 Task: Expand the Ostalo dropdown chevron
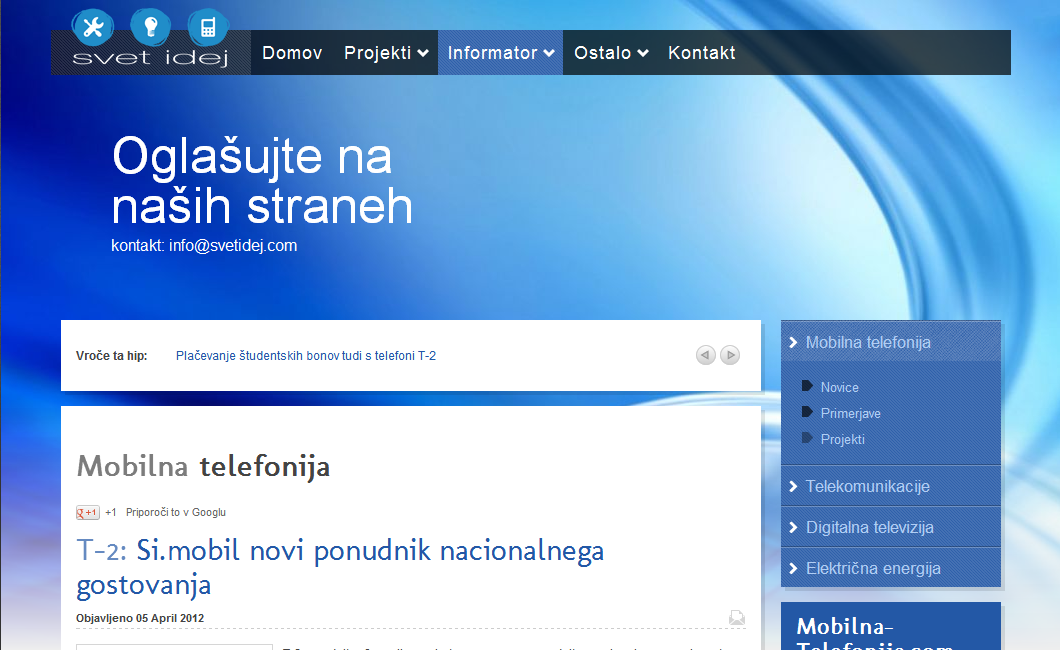click(643, 53)
